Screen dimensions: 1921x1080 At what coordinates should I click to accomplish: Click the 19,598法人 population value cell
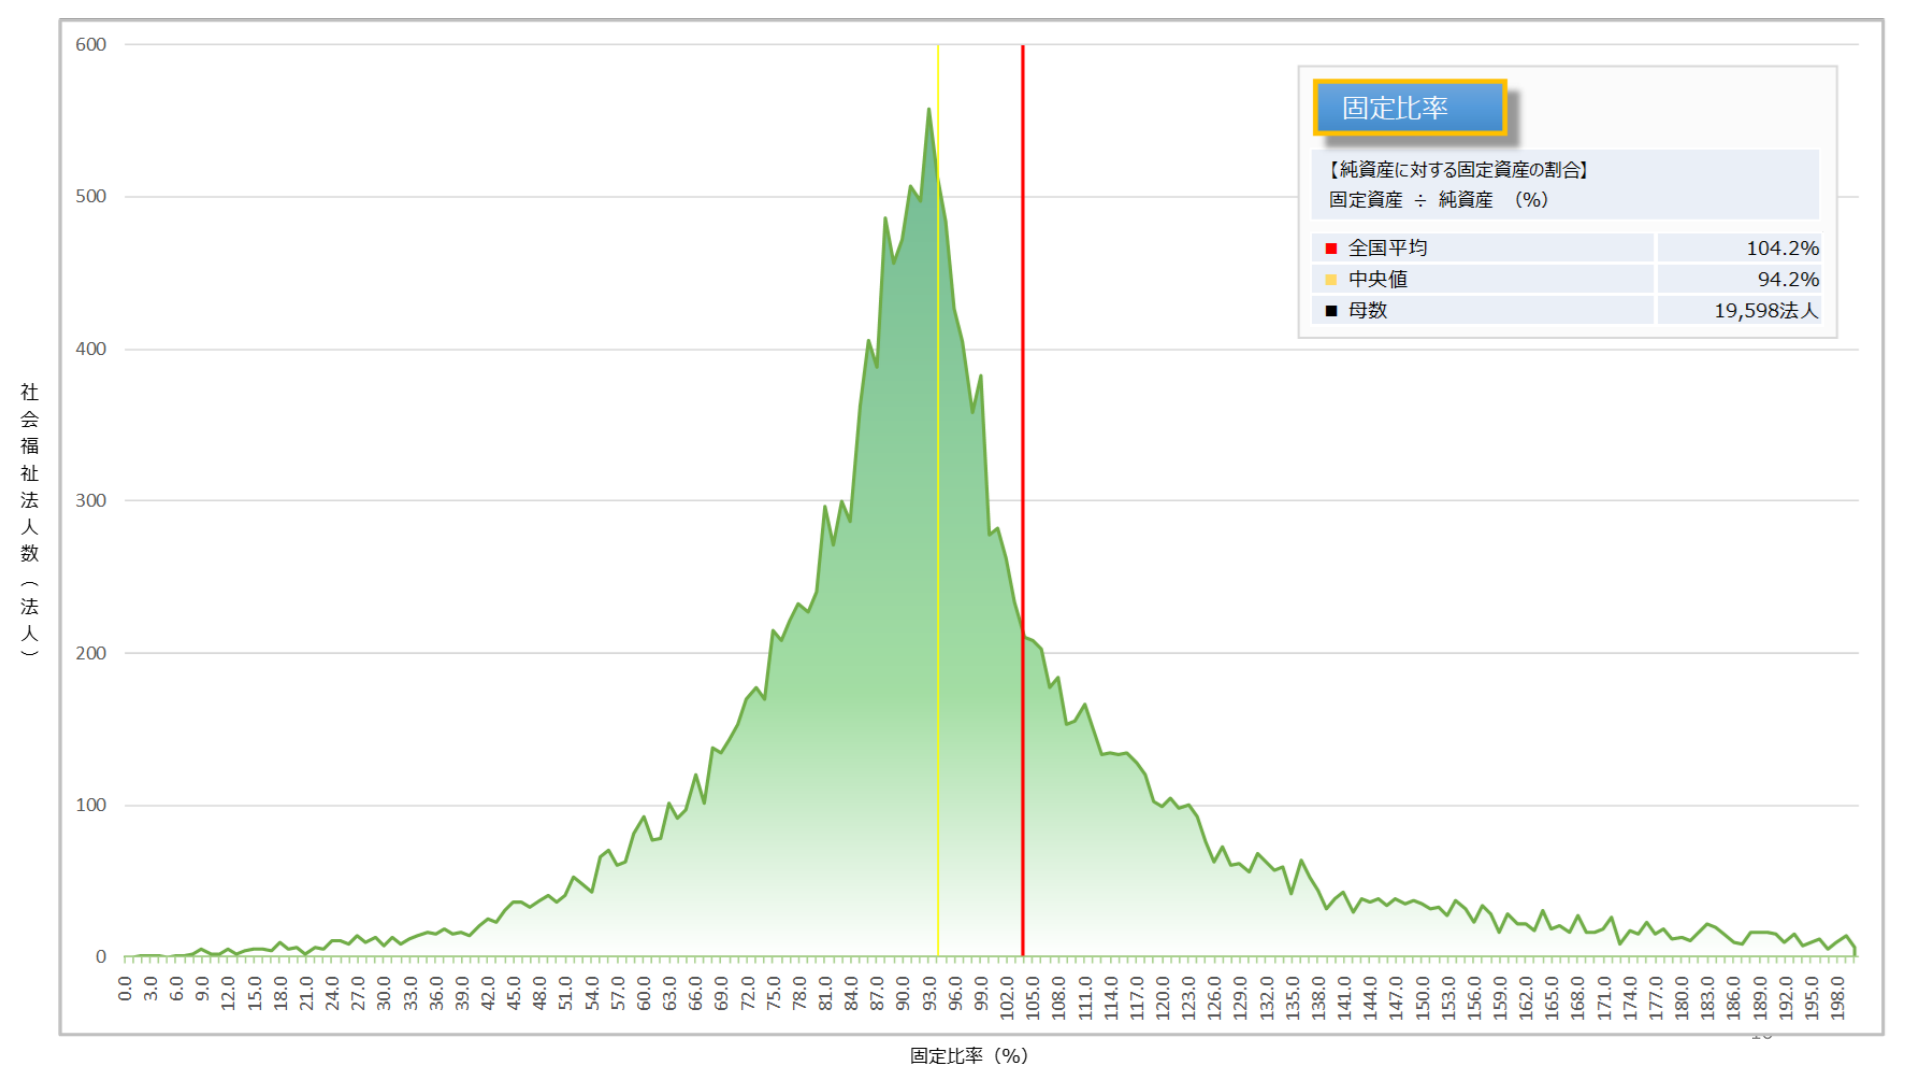pos(1765,310)
